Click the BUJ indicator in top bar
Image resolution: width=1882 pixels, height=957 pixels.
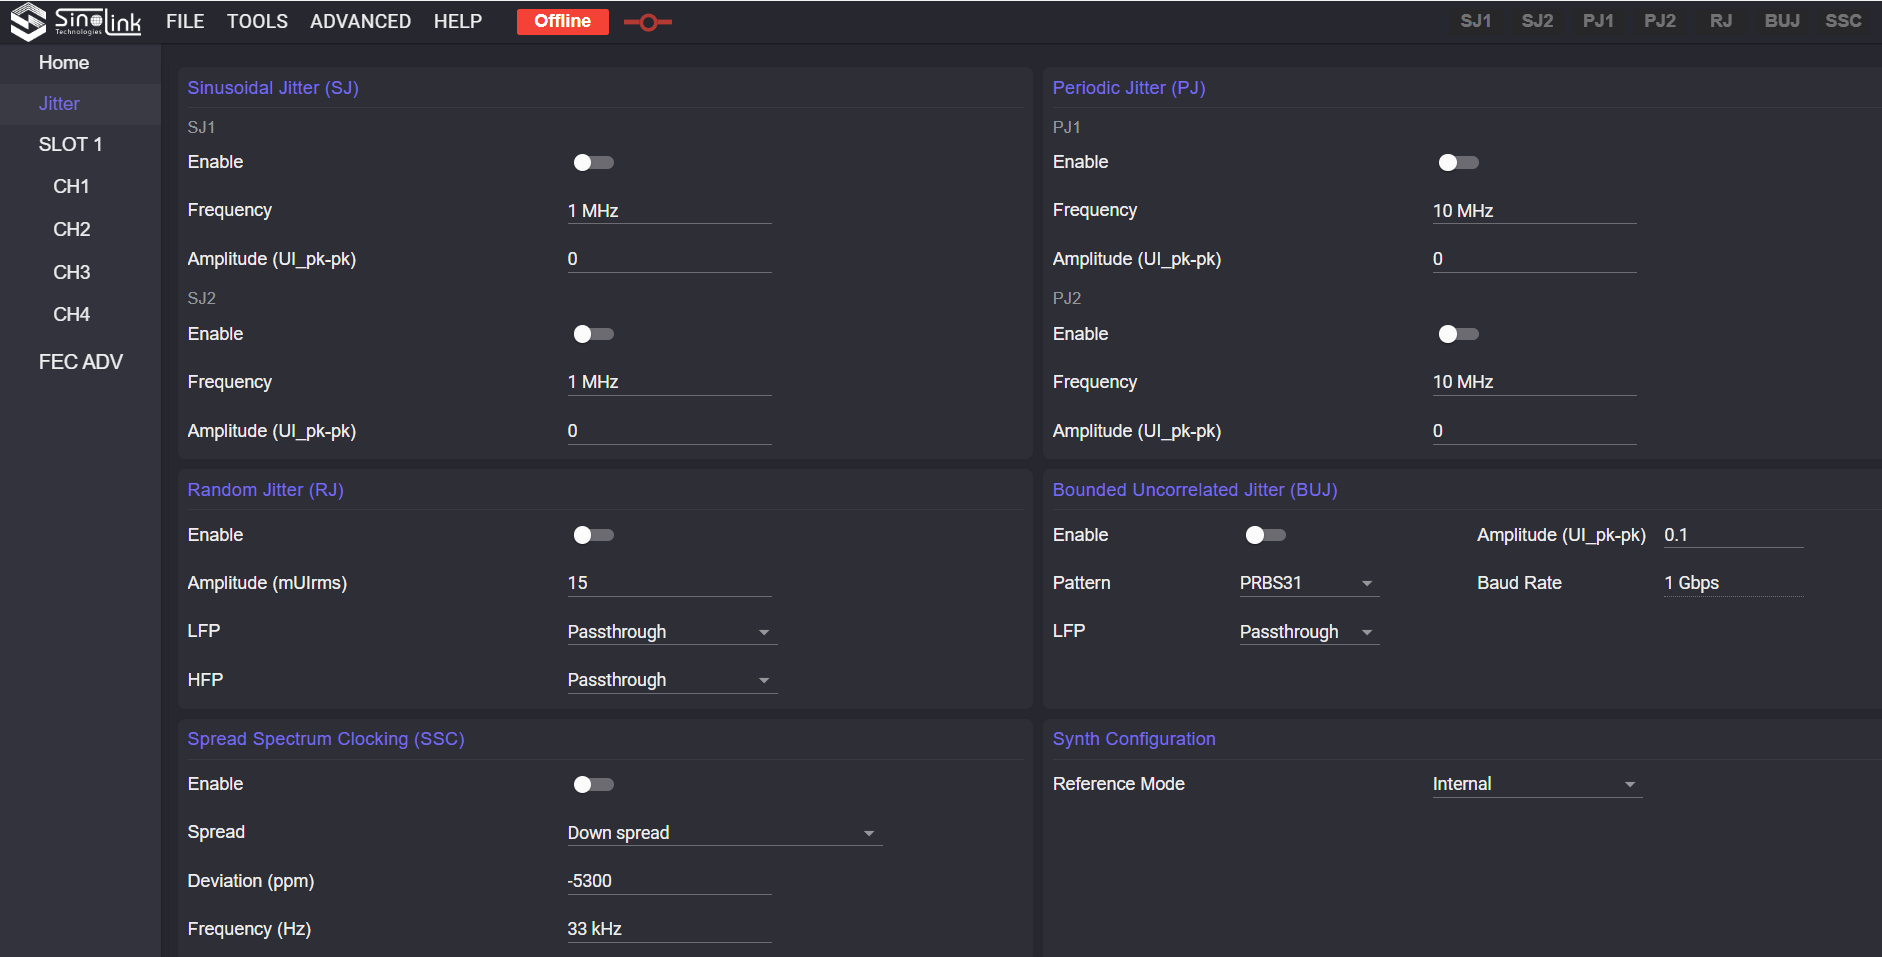click(1782, 21)
